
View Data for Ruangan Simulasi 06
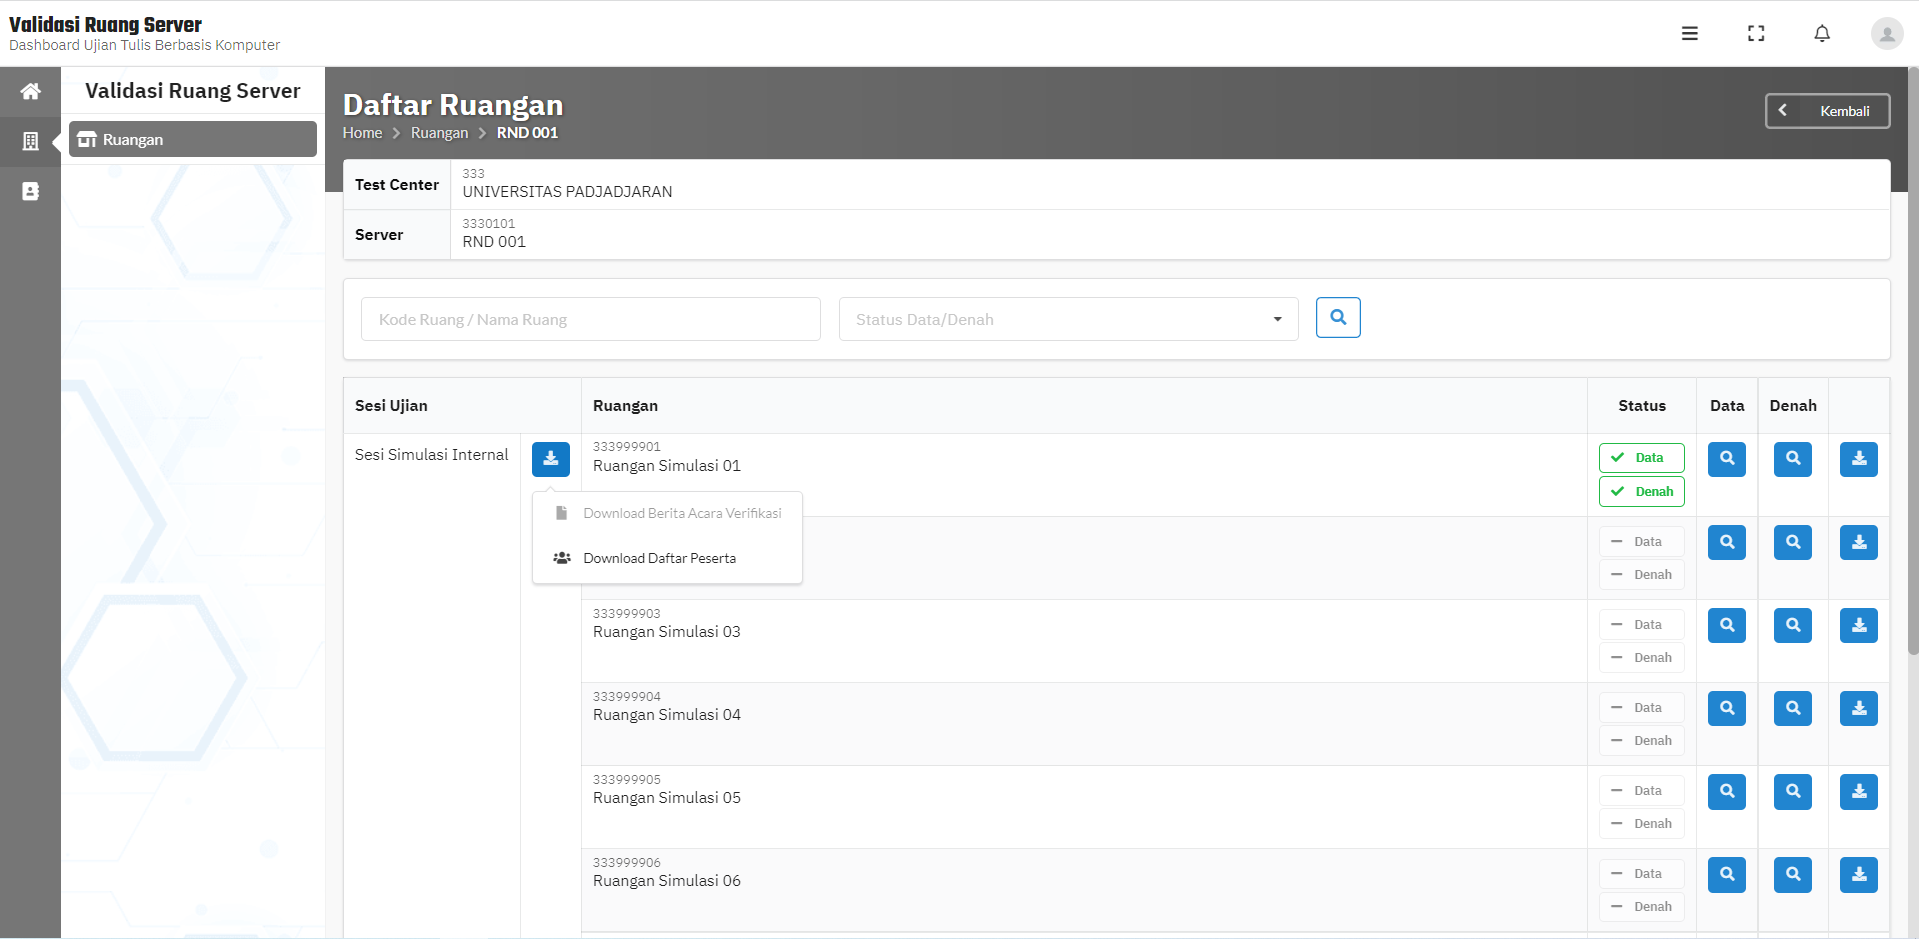[1726, 874]
